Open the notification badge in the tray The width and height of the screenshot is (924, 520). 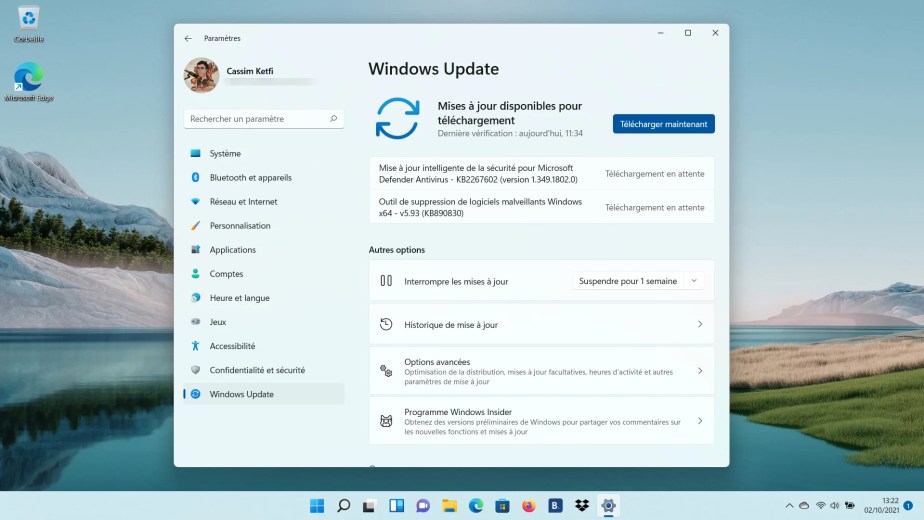click(x=908, y=506)
